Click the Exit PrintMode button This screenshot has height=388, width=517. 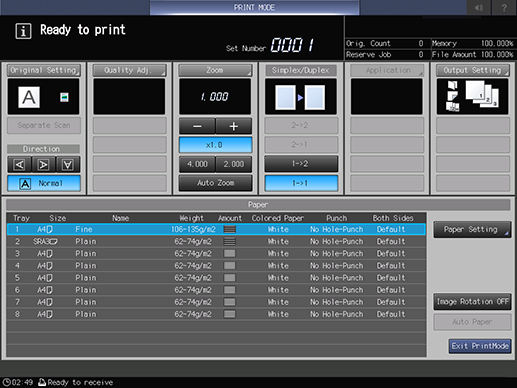[x=480, y=346]
